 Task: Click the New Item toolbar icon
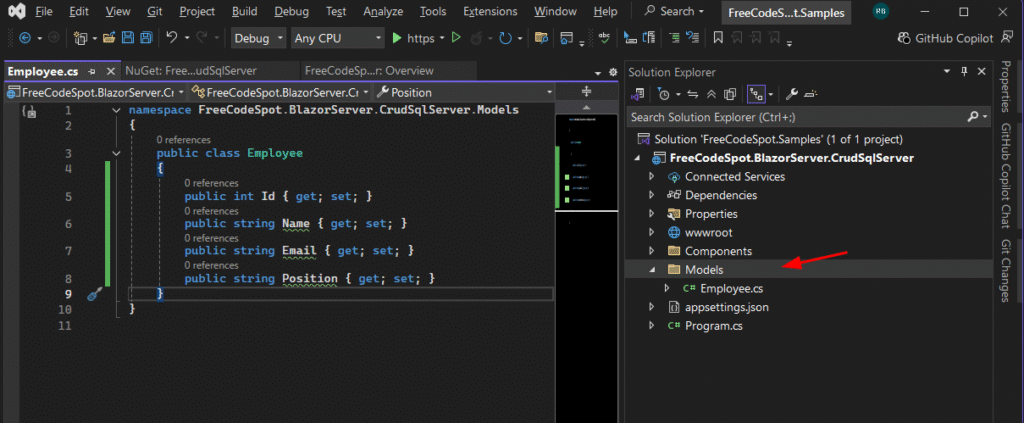pos(81,39)
